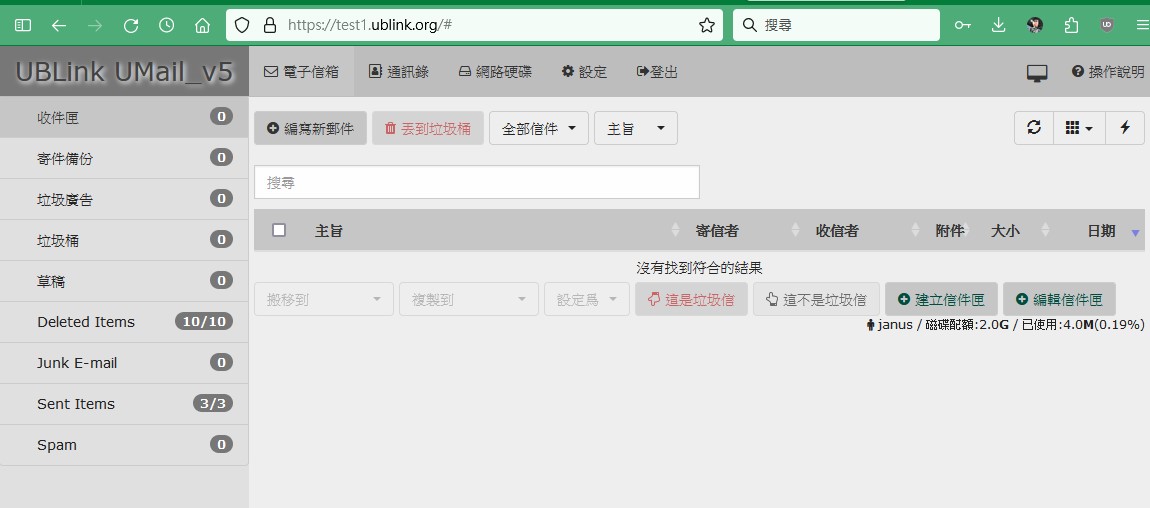Viewport: 1150px width, 508px height.
Task: Expand the 主旨 search field dropdown
Action: click(x=635, y=129)
